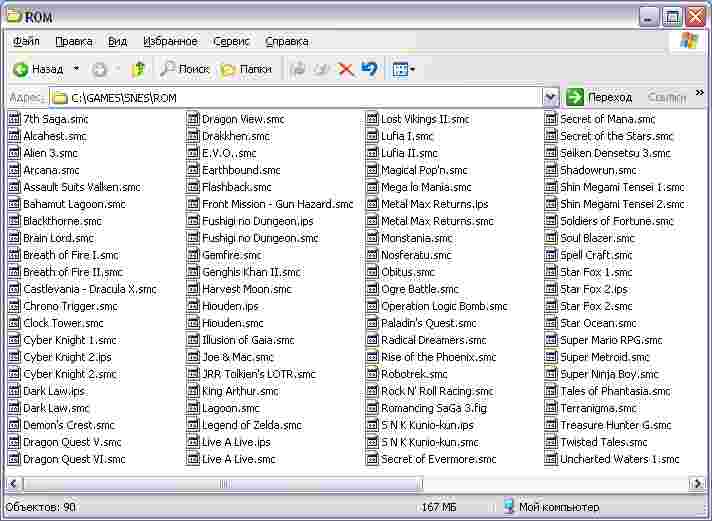The height and width of the screenshot is (521, 712).
Task: Select Super Mario RPG.smc file icon
Action: (551, 340)
